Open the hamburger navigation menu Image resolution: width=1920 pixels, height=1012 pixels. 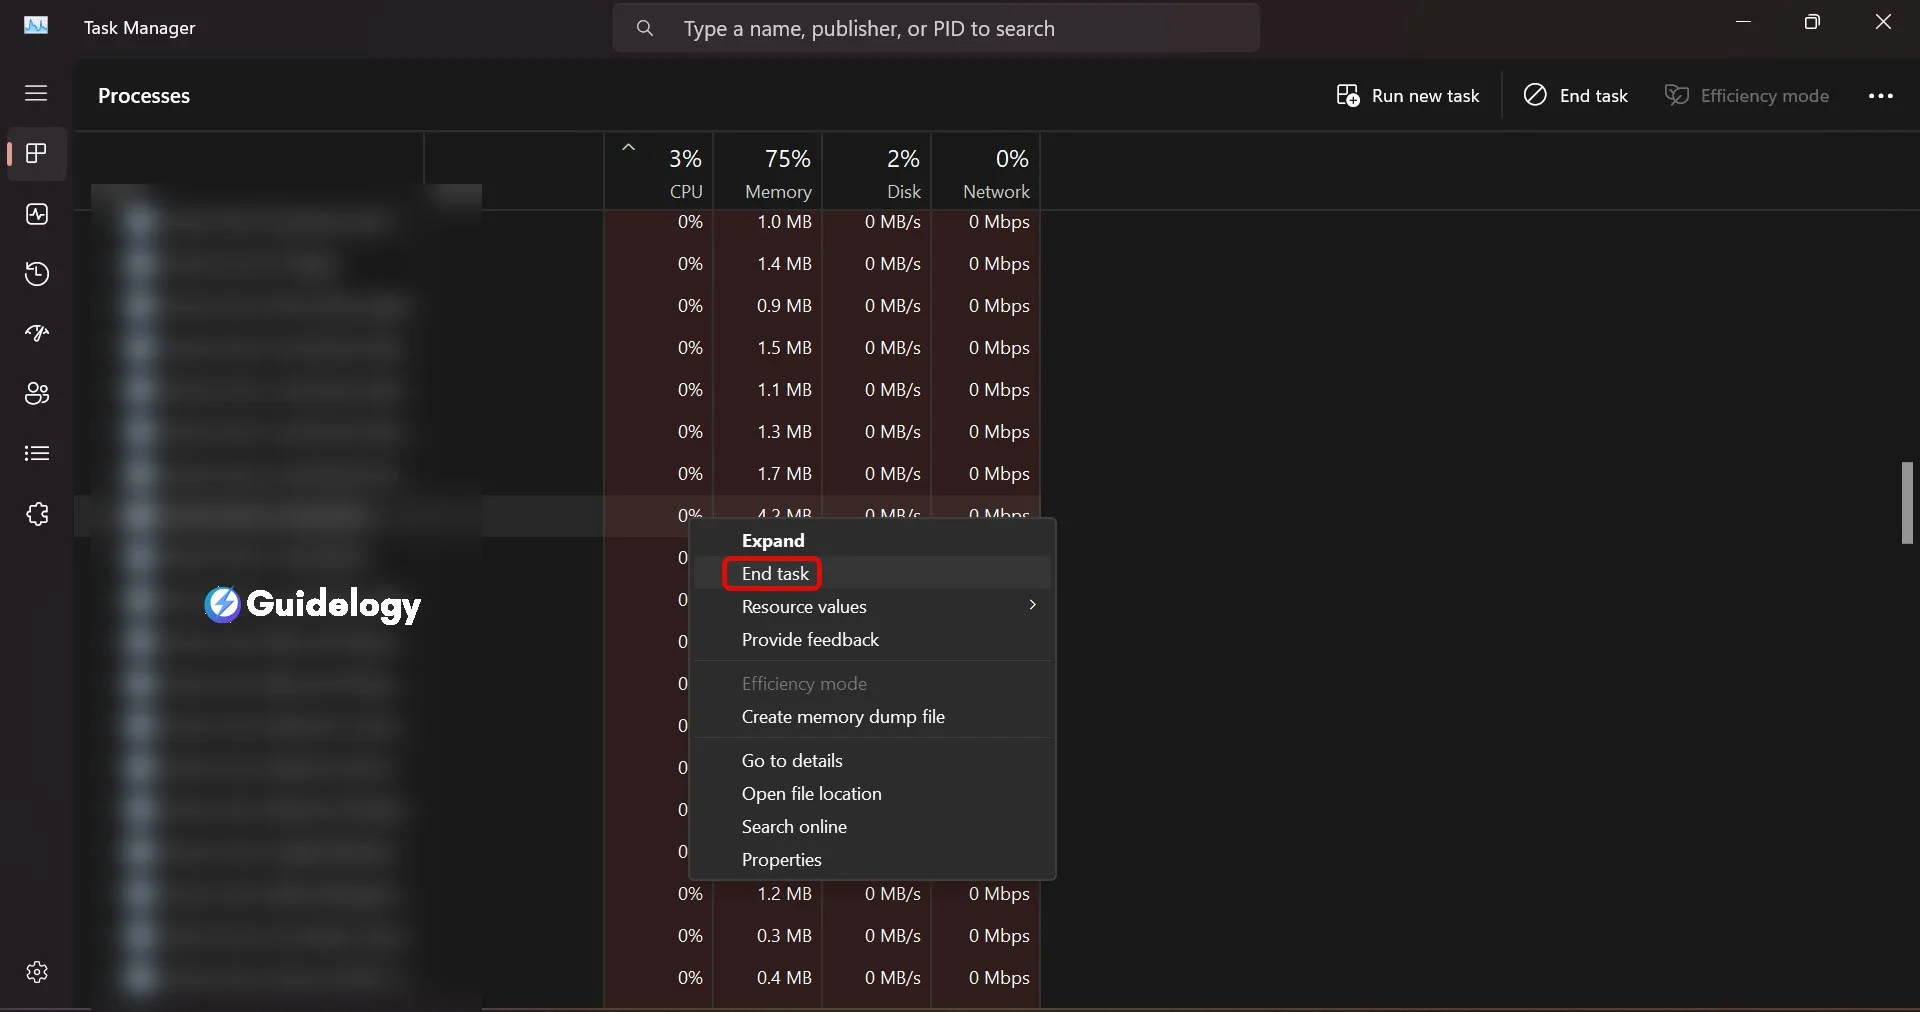36,93
